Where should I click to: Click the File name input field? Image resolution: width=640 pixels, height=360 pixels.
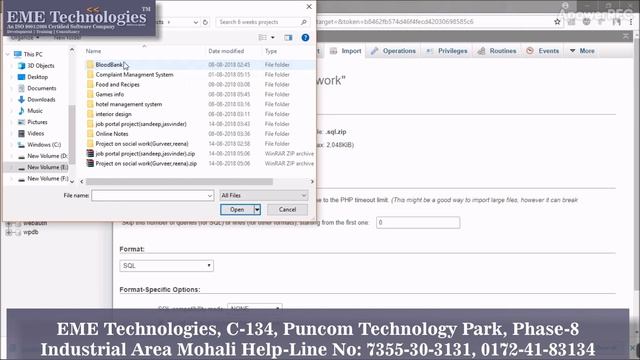[149, 196]
